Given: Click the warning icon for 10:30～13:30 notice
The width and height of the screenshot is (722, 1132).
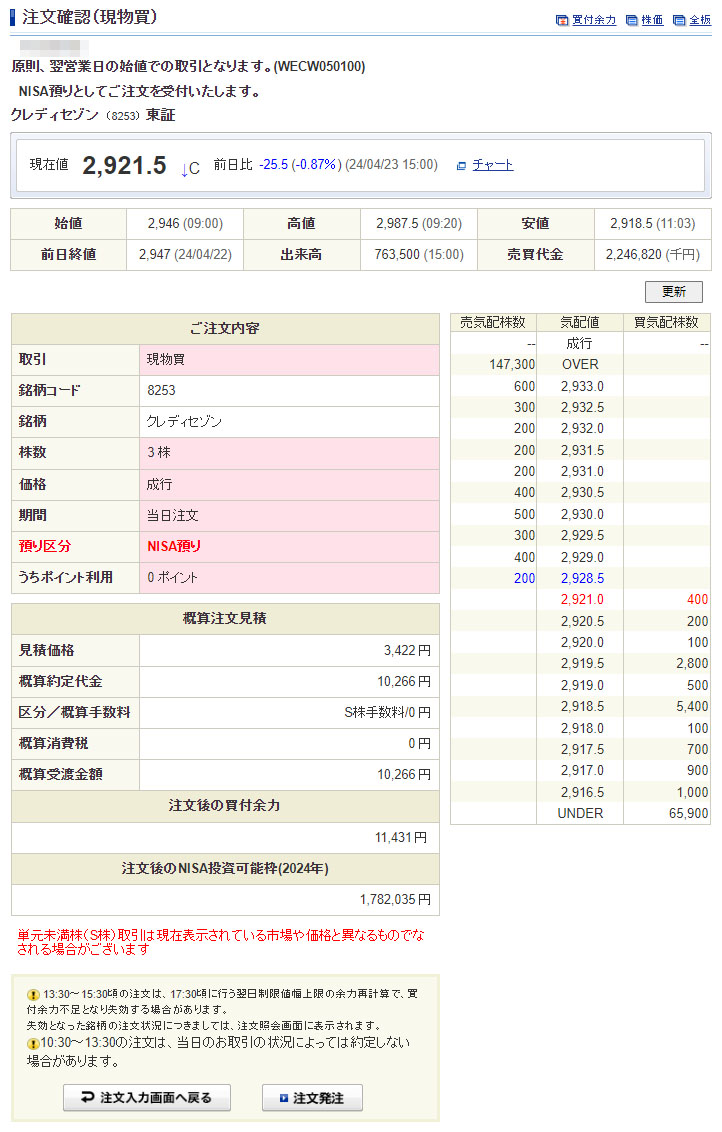Looking at the screenshot, I should [33, 1043].
